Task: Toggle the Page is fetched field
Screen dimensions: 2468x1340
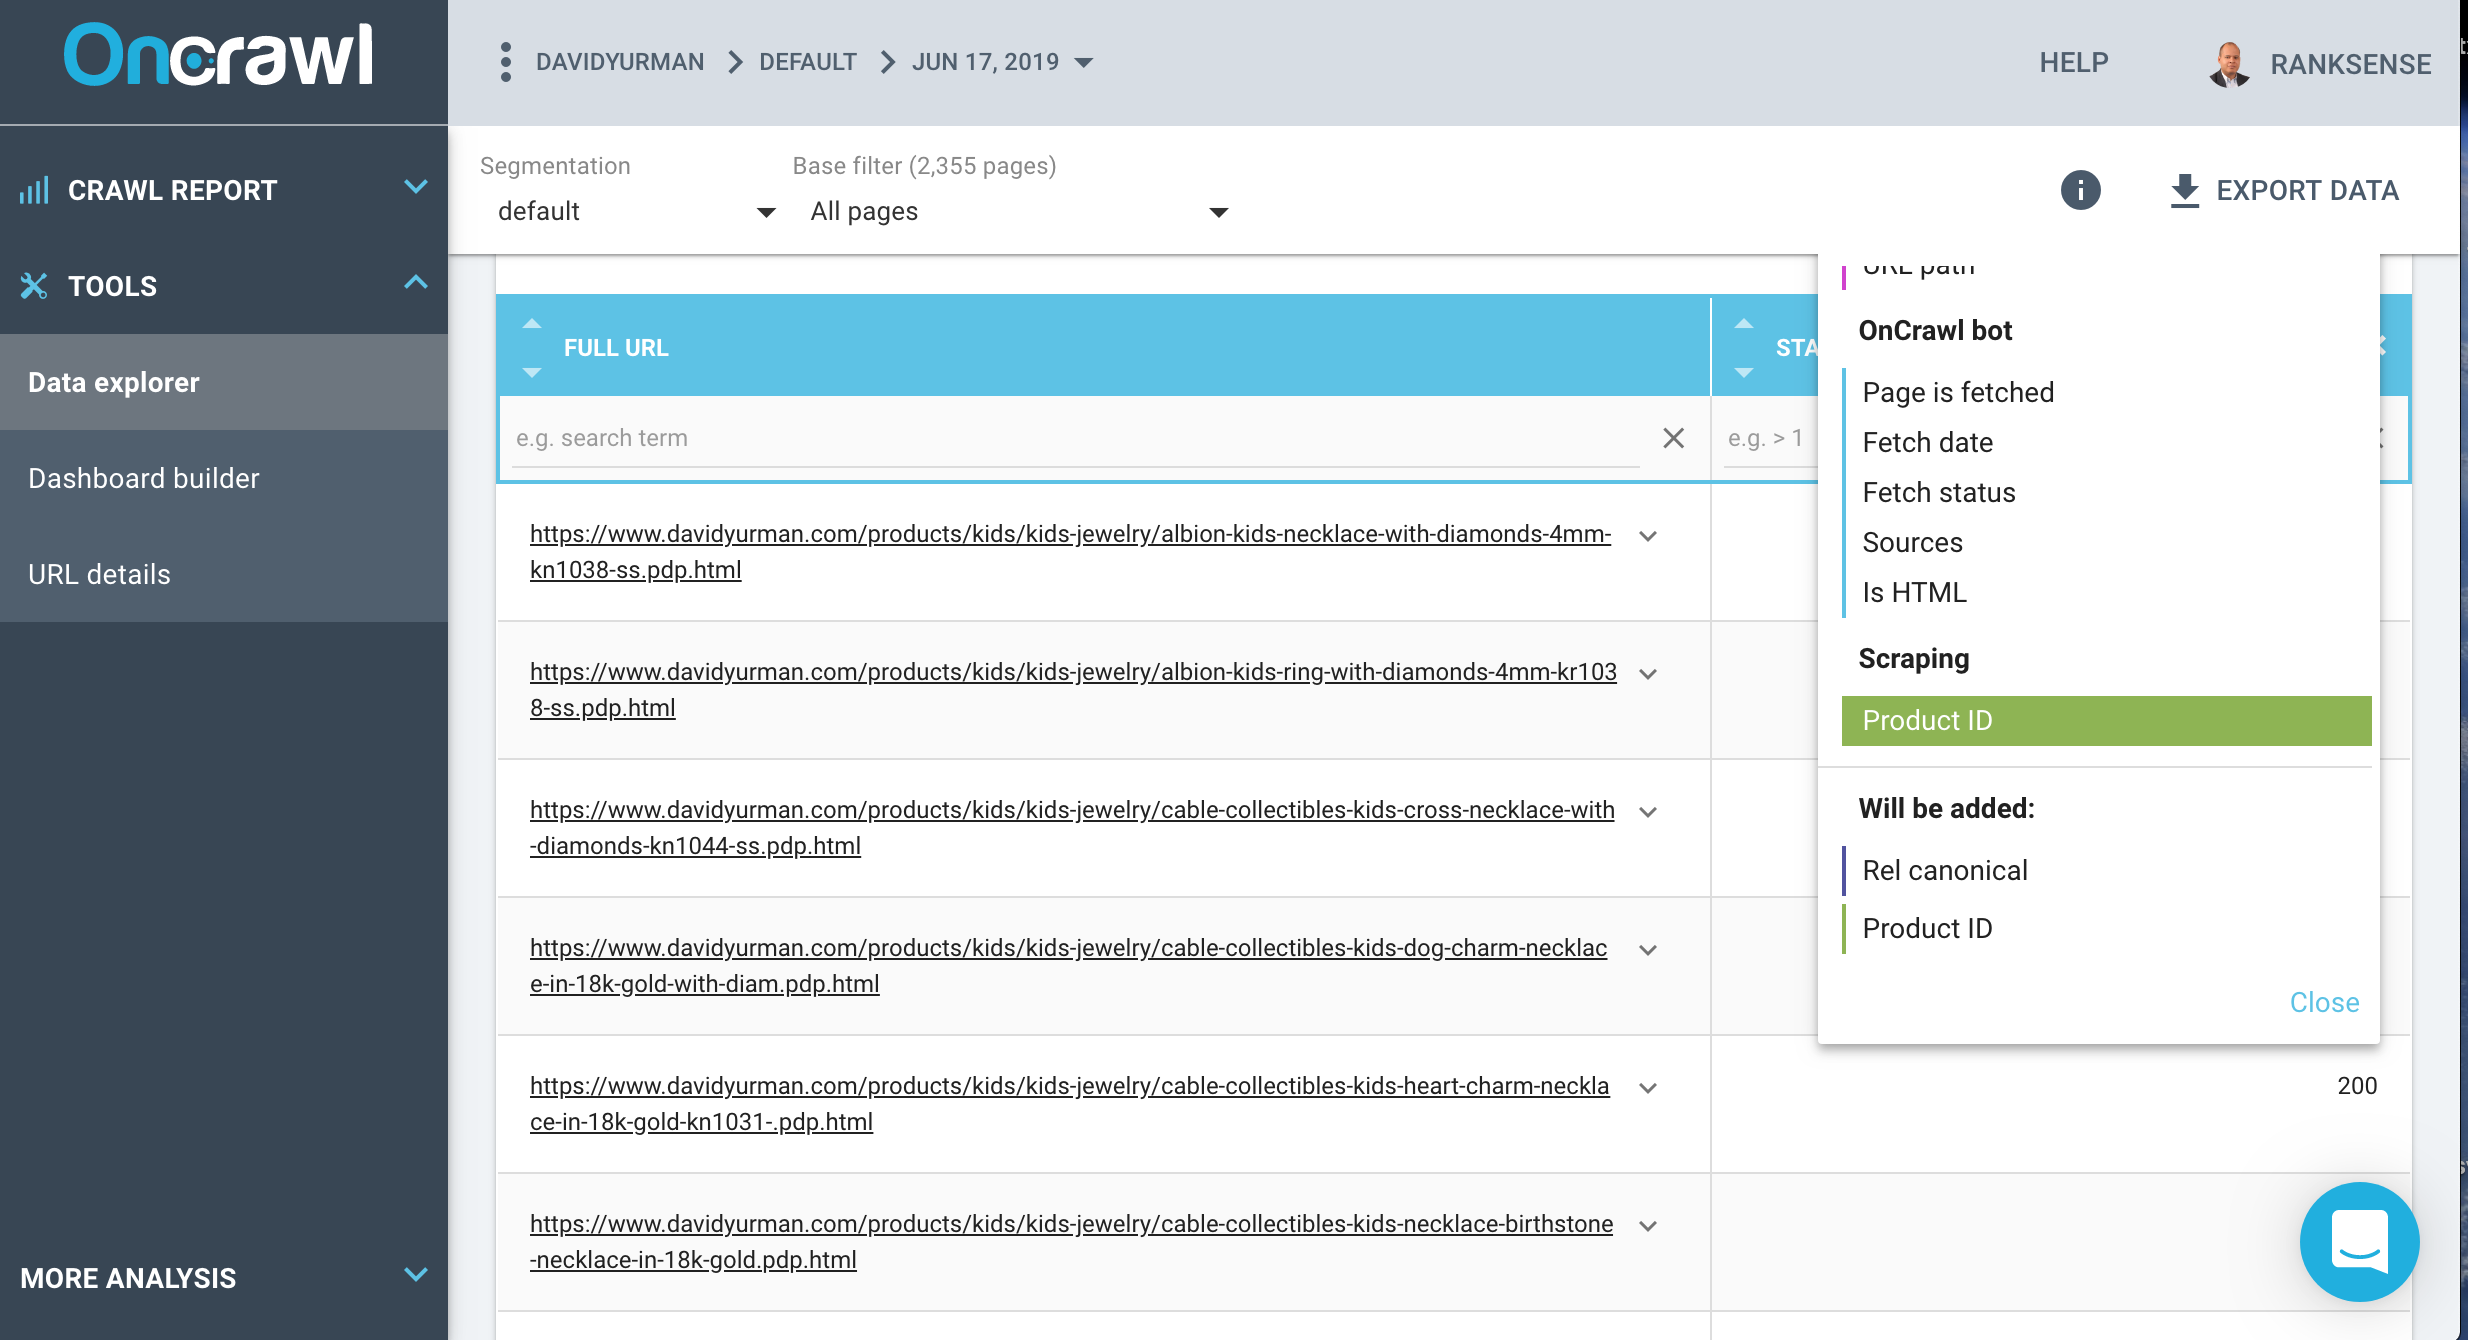Action: [1957, 392]
